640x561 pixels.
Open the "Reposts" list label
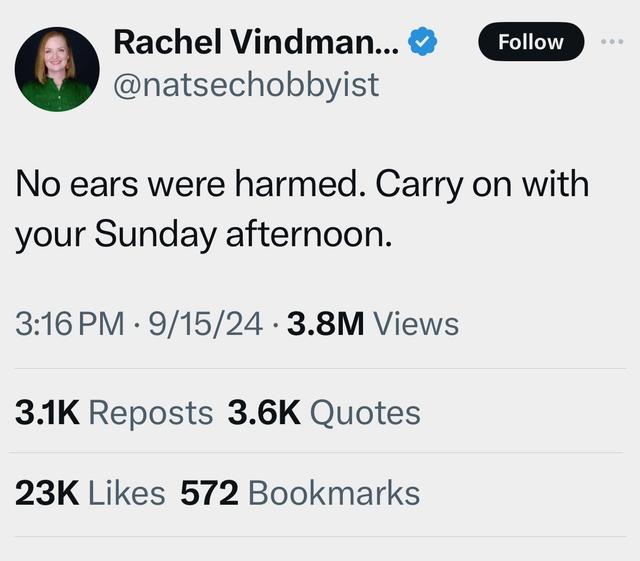(x=151, y=413)
